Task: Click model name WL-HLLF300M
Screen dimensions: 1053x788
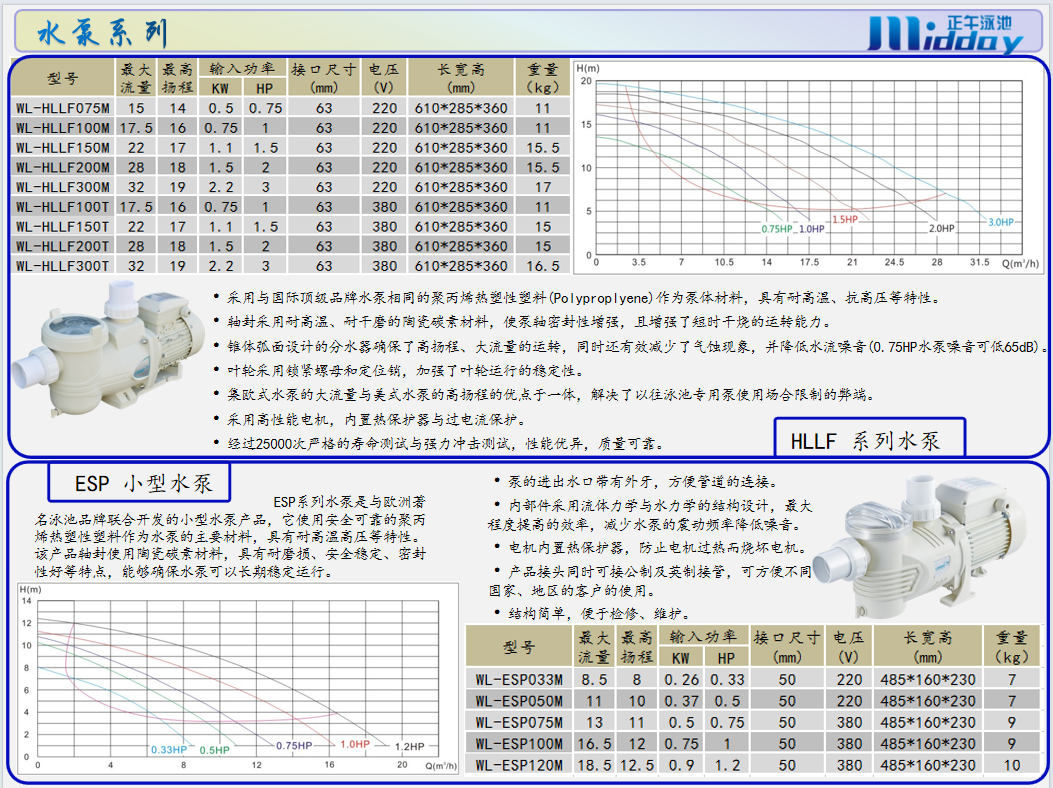Action: click(x=62, y=187)
